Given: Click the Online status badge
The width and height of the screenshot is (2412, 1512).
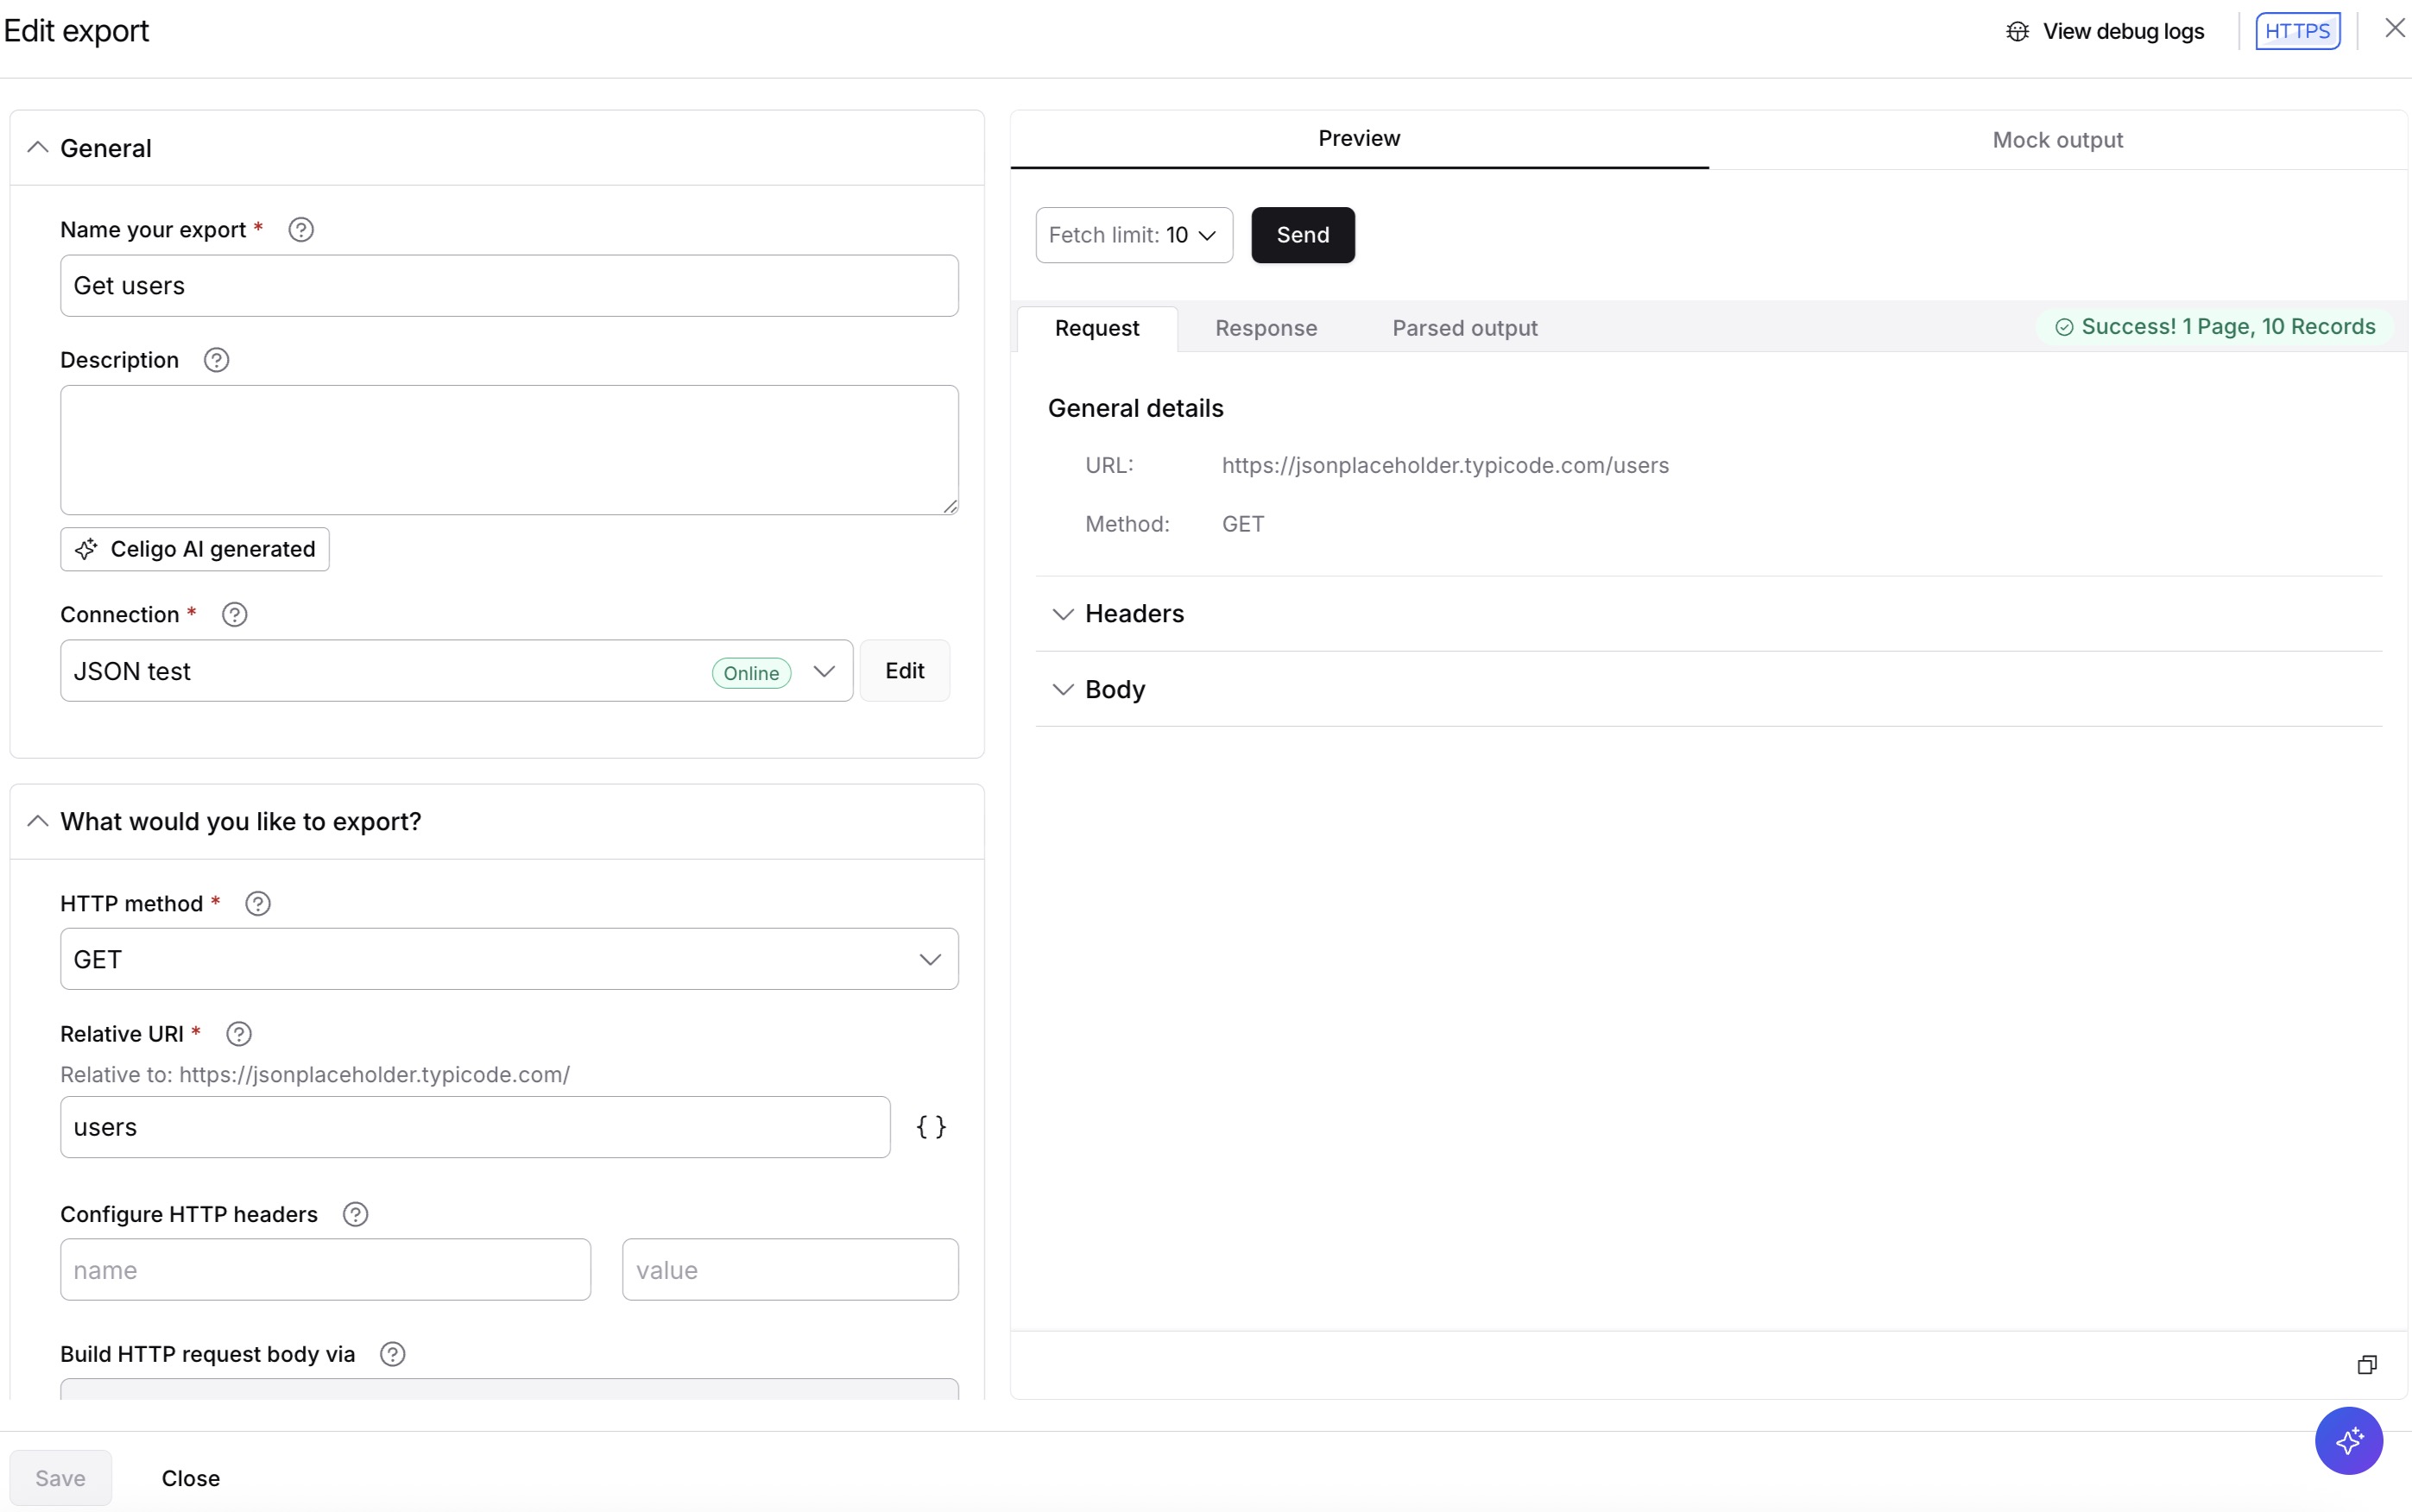Looking at the screenshot, I should 751,673.
